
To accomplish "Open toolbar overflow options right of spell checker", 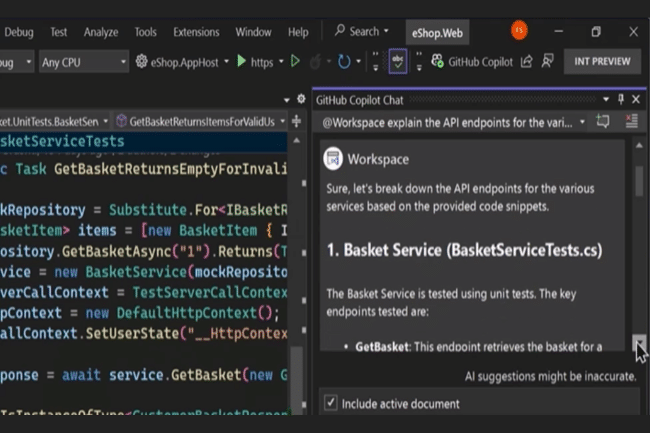I will 419,61.
